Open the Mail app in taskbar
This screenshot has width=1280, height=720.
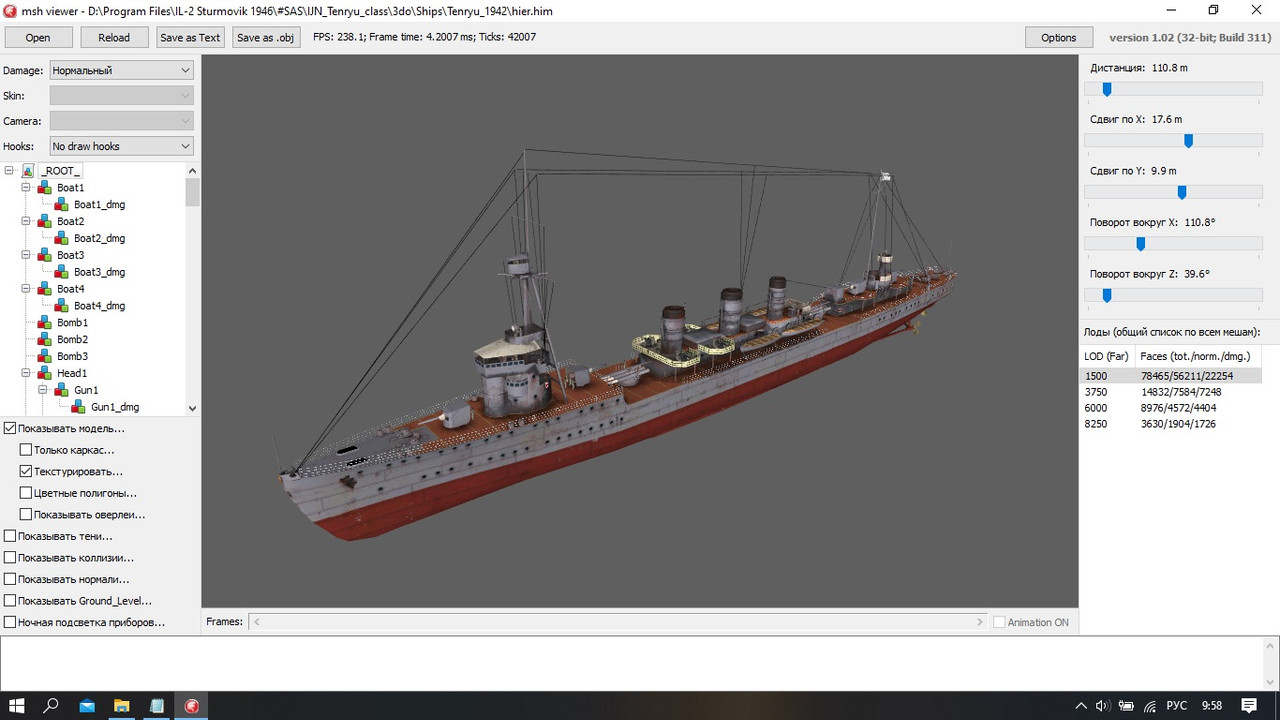(87, 705)
